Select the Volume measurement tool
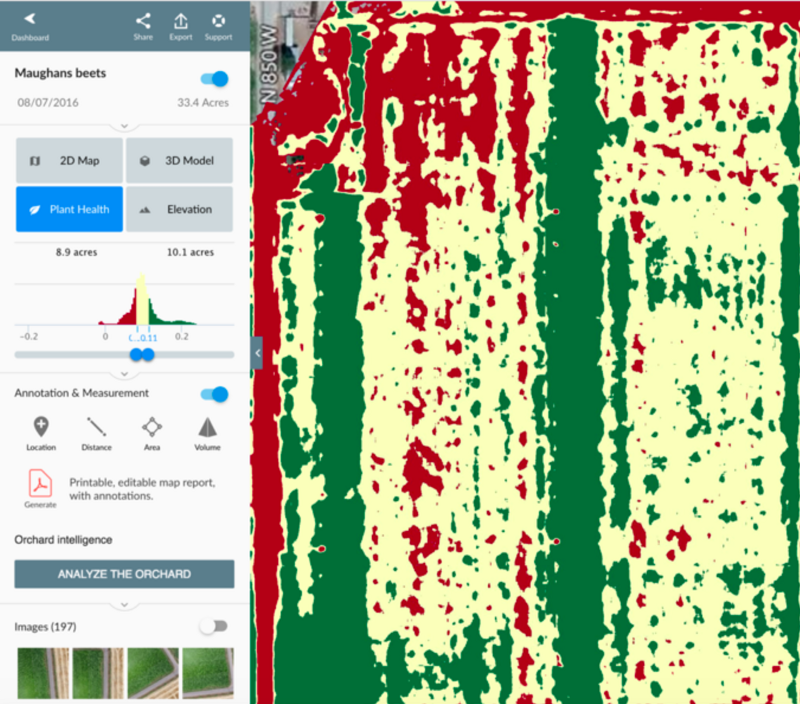The height and width of the screenshot is (704, 800). 206,430
